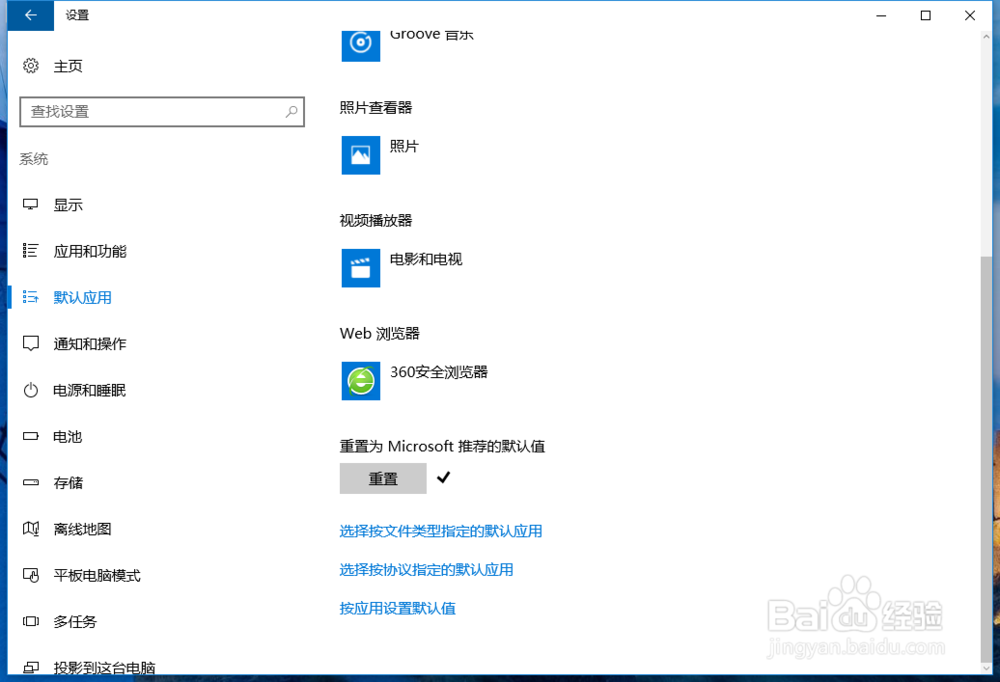Close the Settings window
The height and width of the screenshot is (682, 1000).
pyautogui.click(x=970, y=15)
